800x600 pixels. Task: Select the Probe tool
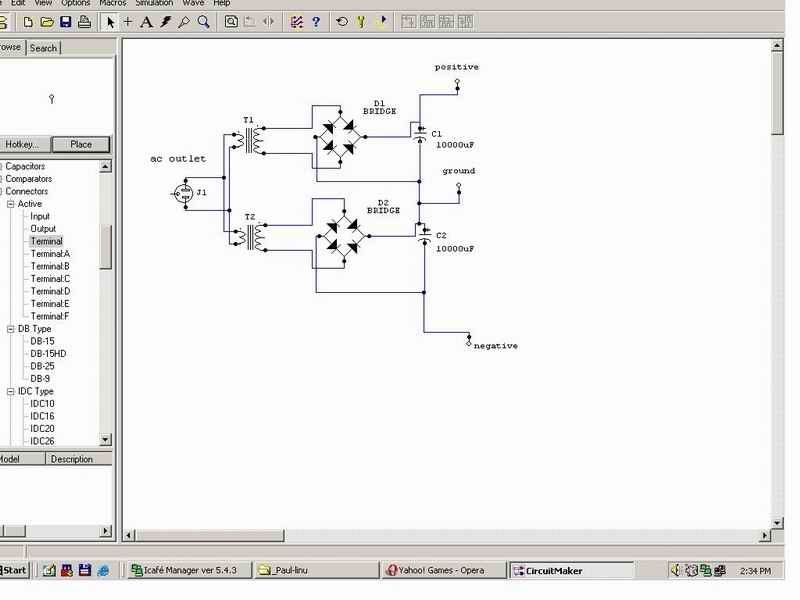pos(184,22)
